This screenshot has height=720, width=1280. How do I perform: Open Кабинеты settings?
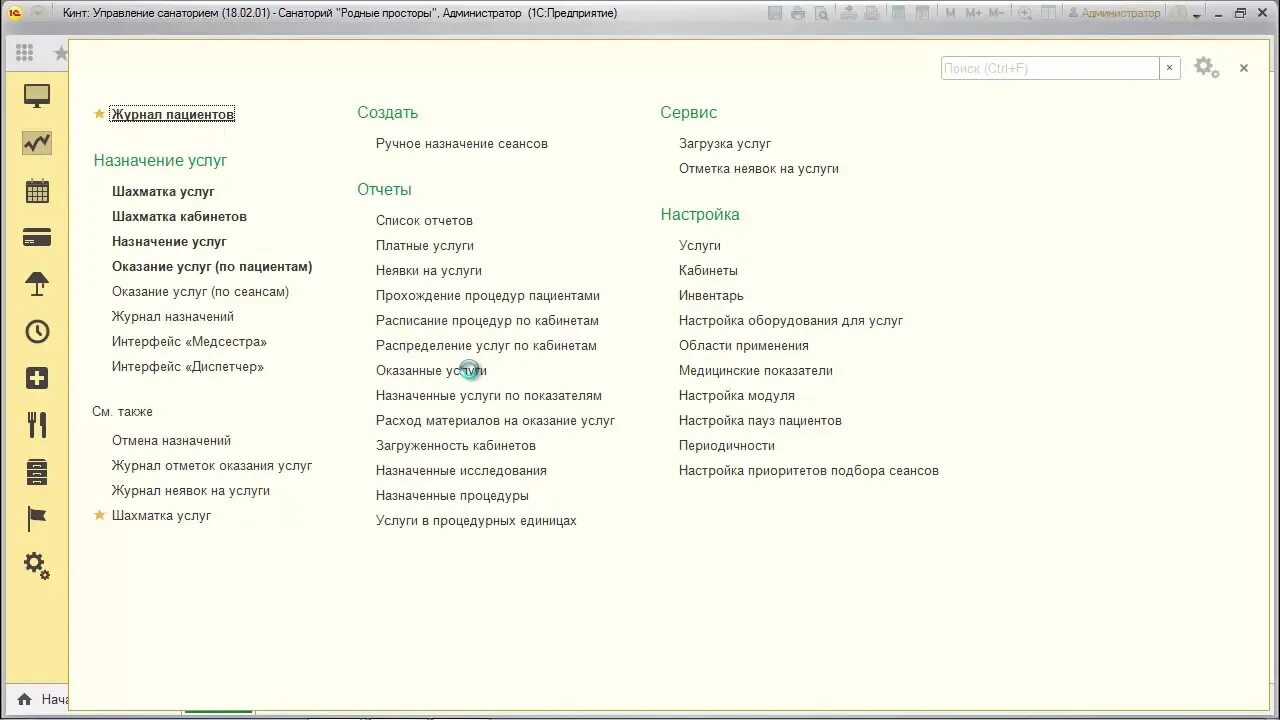pyautogui.click(x=708, y=270)
